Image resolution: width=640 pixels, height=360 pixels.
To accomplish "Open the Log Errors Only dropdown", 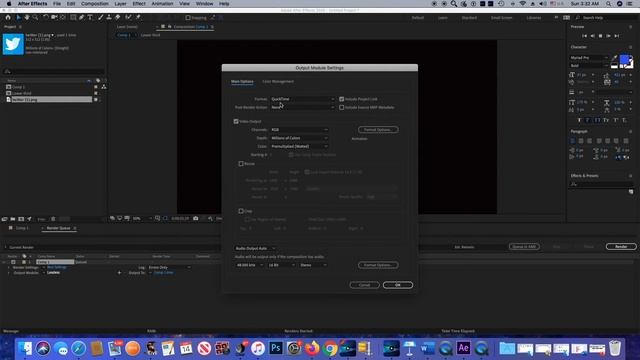I will (x=169, y=267).
